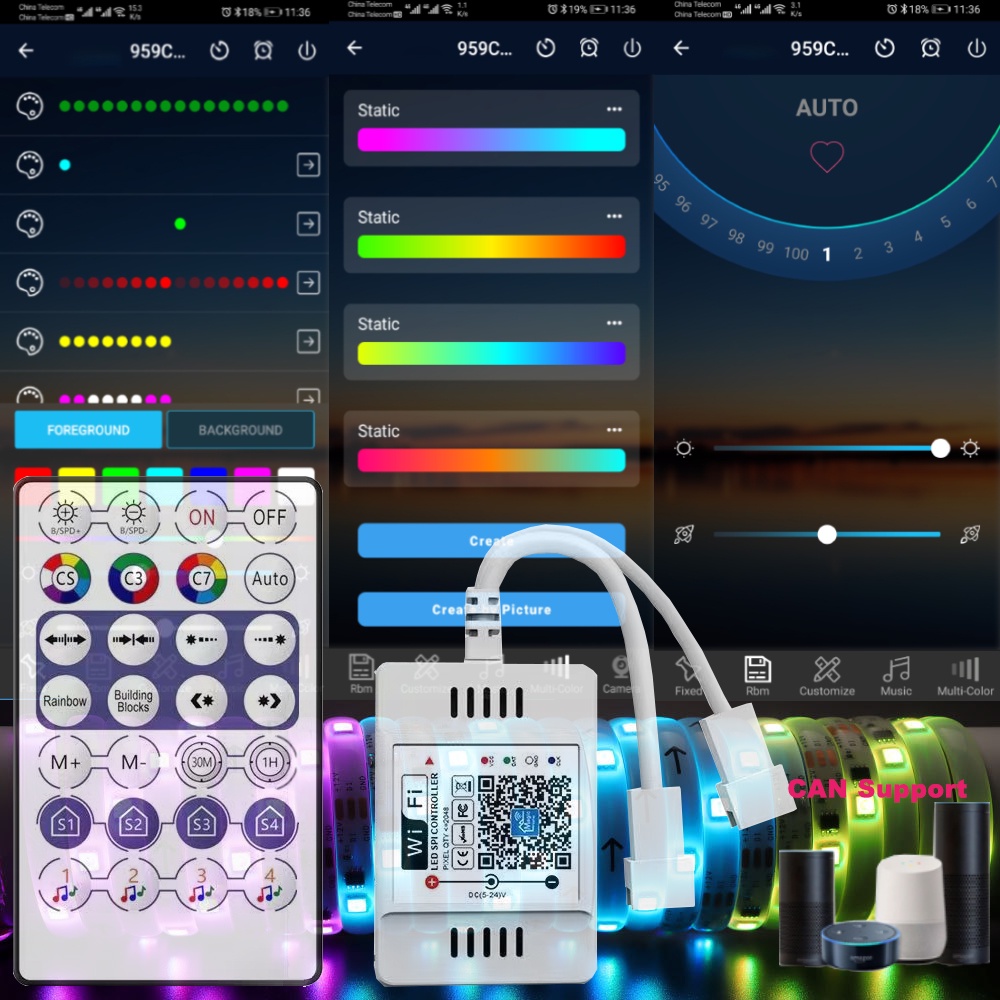Tap the timer icon in right panel header
The image size is (1000, 1000).
[884, 48]
